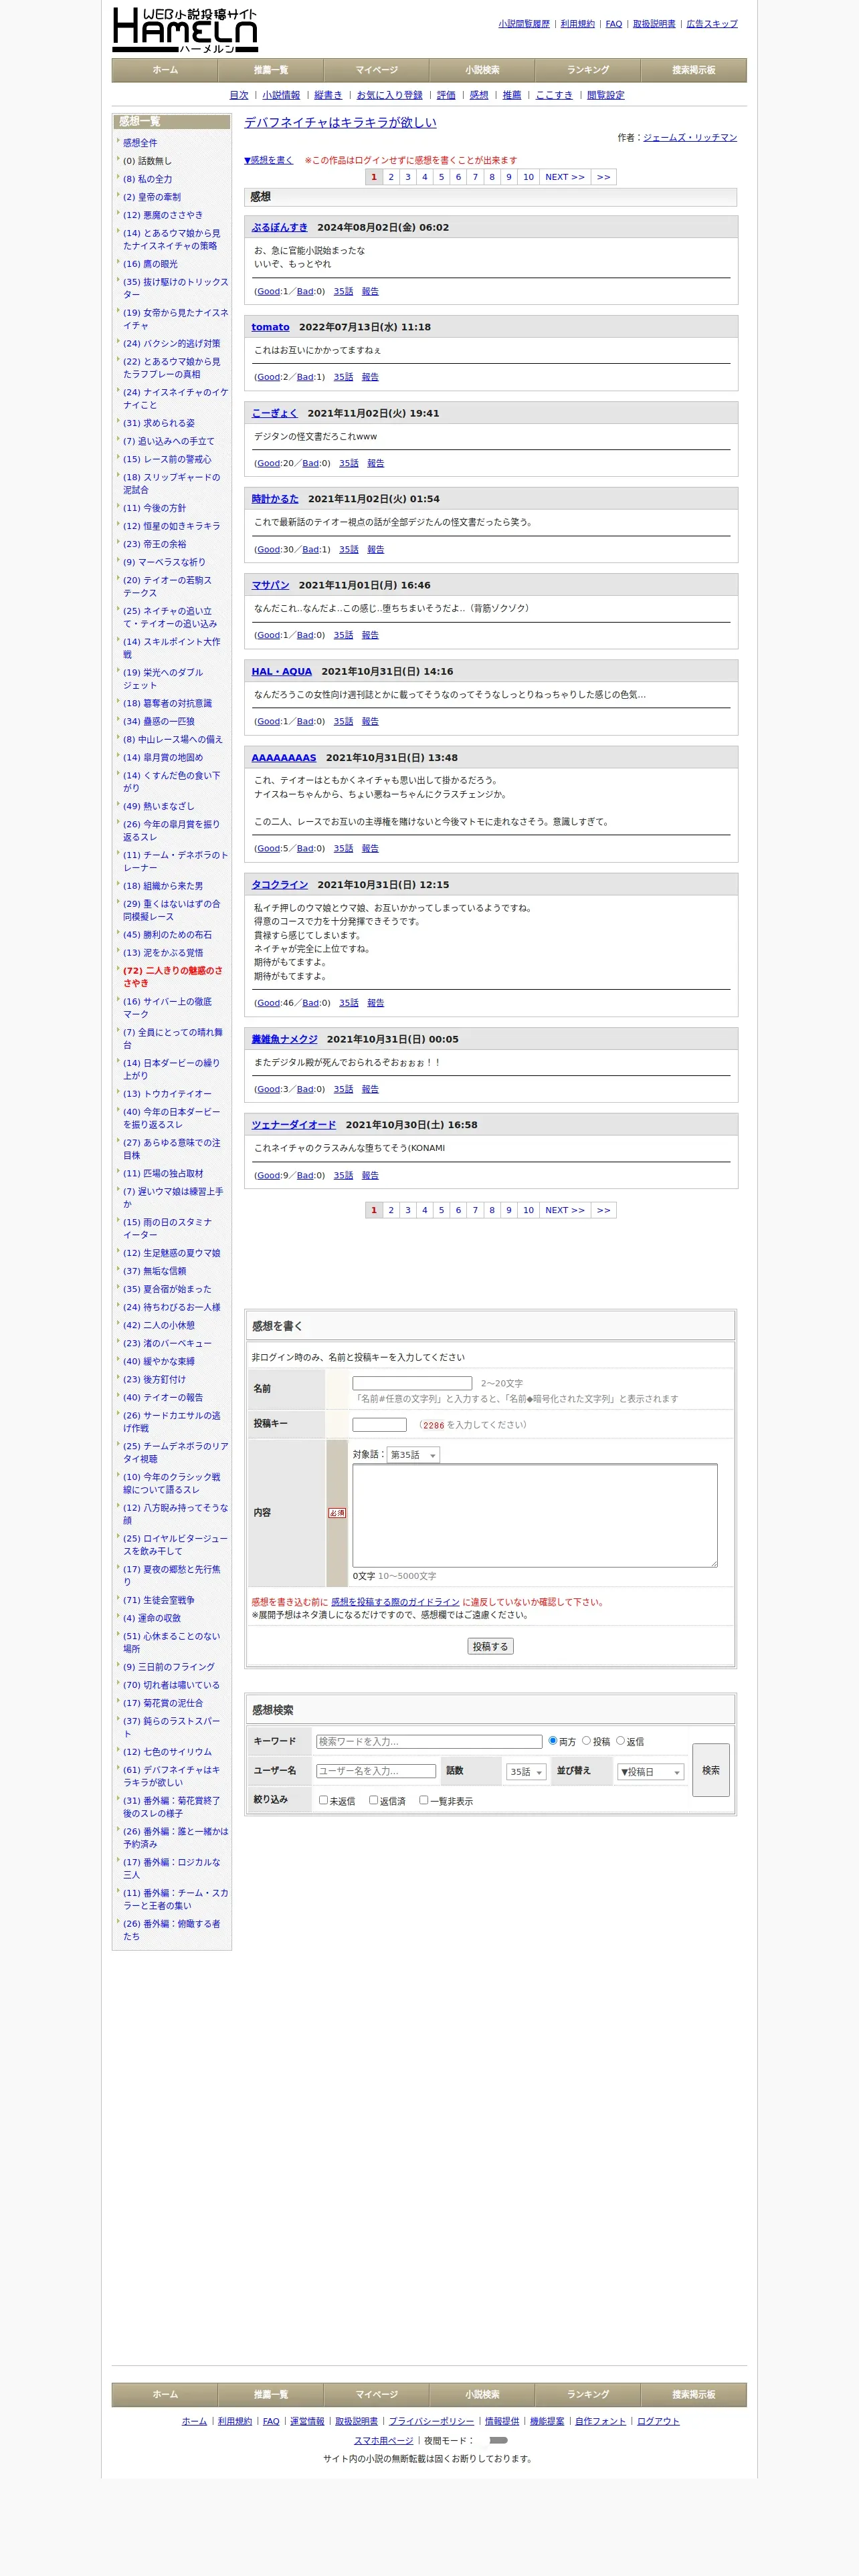Image resolution: width=859 pixels, height=2576 pixels.
Task: Click Good on AAAAAAAAS's comment
Action: tap(269, 848)
